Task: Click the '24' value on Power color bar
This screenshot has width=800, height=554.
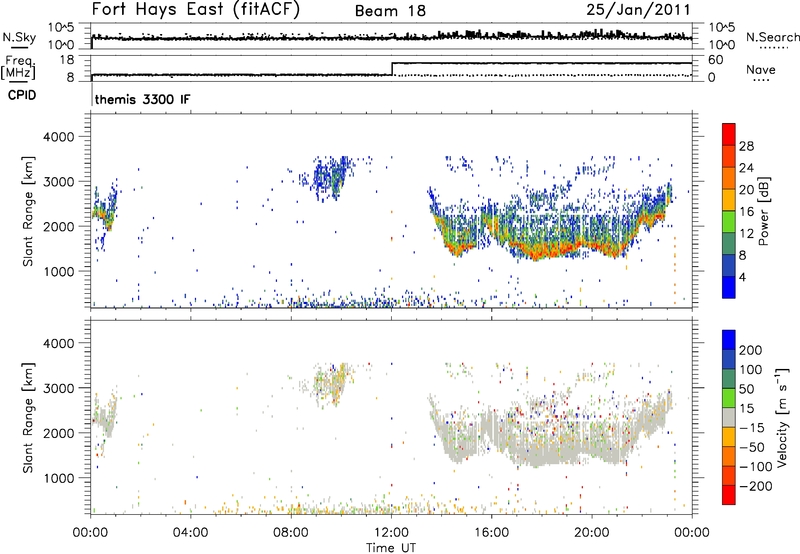Action: coord(746,168)
